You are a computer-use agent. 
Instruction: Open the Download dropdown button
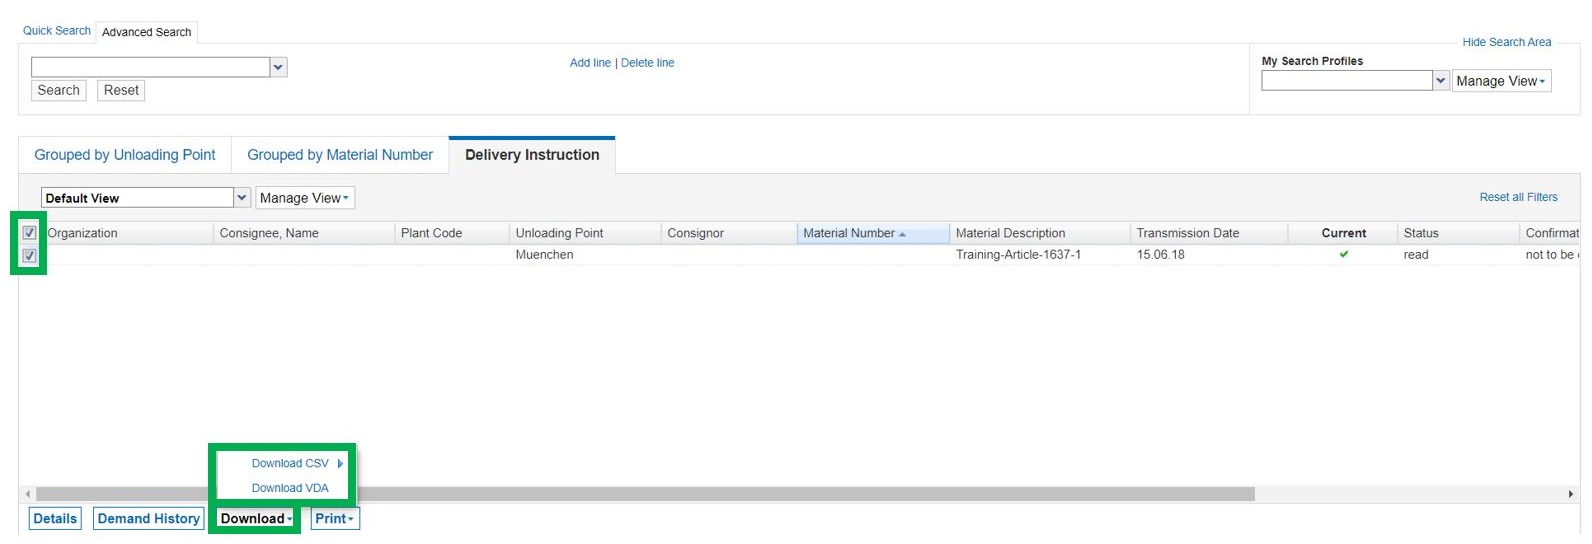click(256, 519)
